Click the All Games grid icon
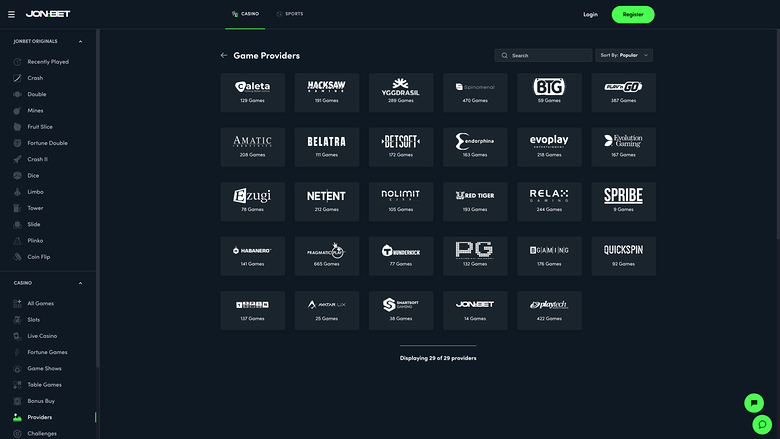This screenshot has height=439, width=780. [x=17, y=303]
